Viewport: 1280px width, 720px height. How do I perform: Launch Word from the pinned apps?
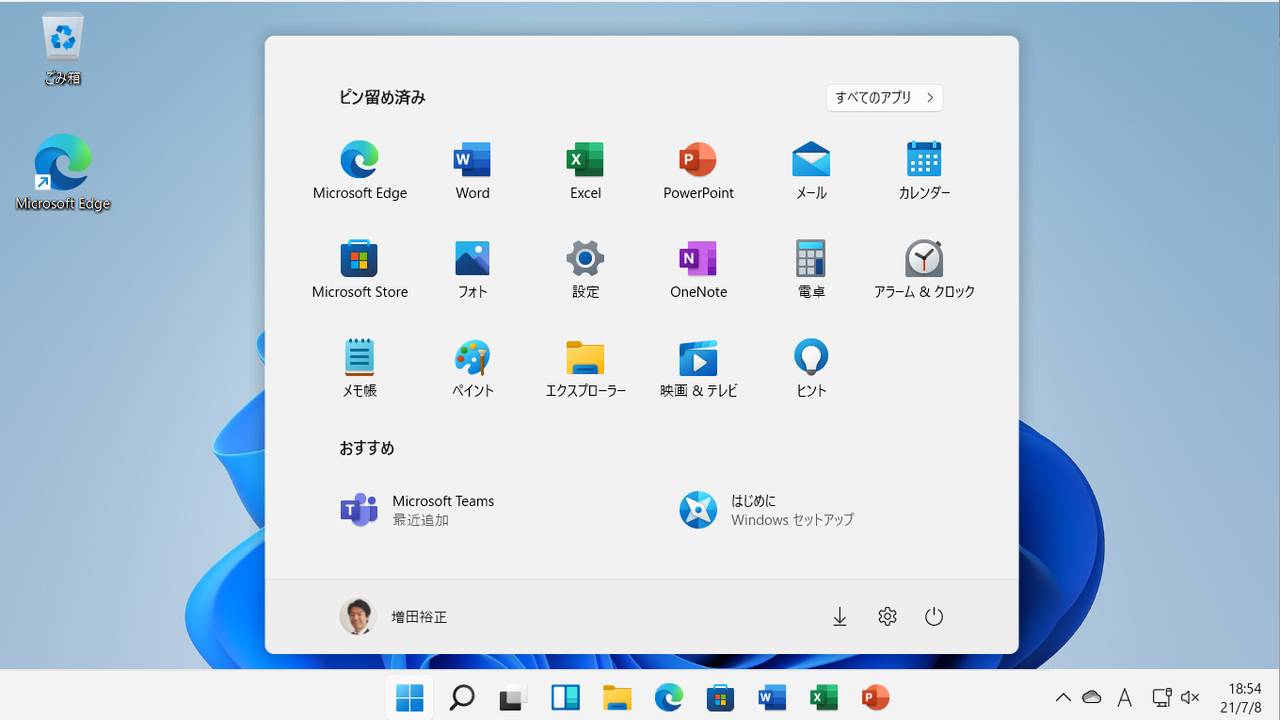point(472,170)
